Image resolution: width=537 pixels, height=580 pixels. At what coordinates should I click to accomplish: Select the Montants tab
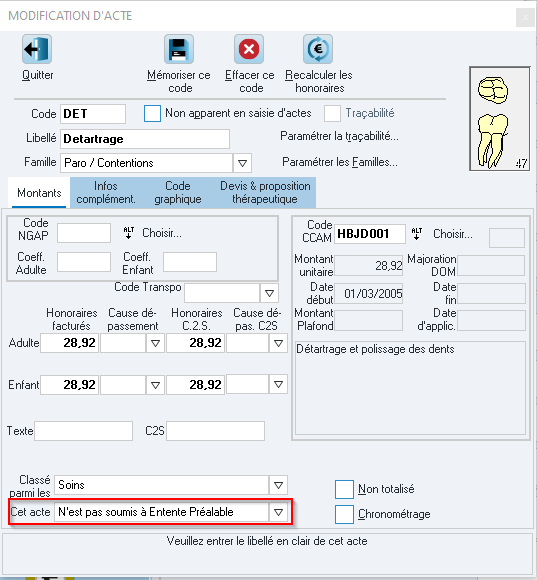tap(39, 193)
